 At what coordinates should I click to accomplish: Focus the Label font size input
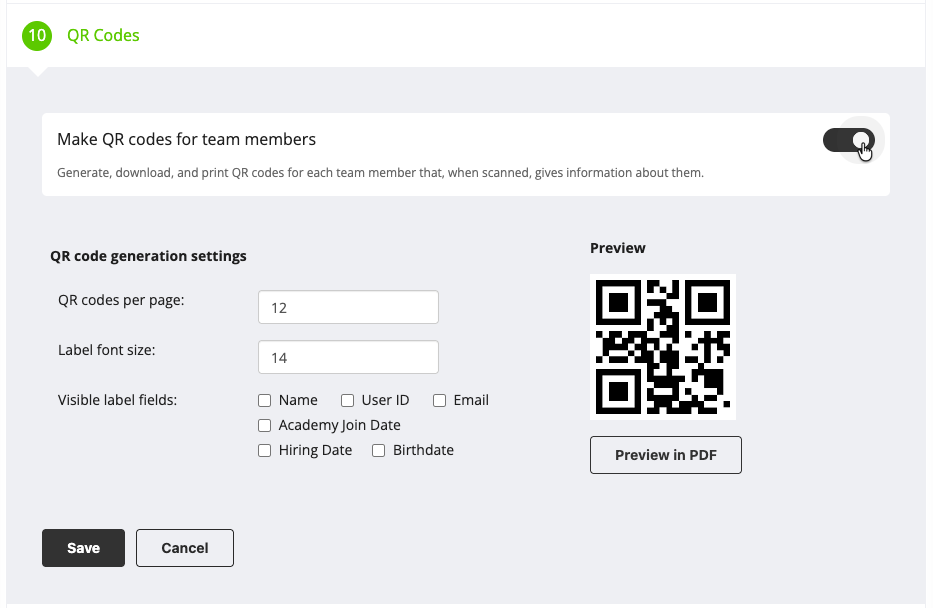click(348, 357)
